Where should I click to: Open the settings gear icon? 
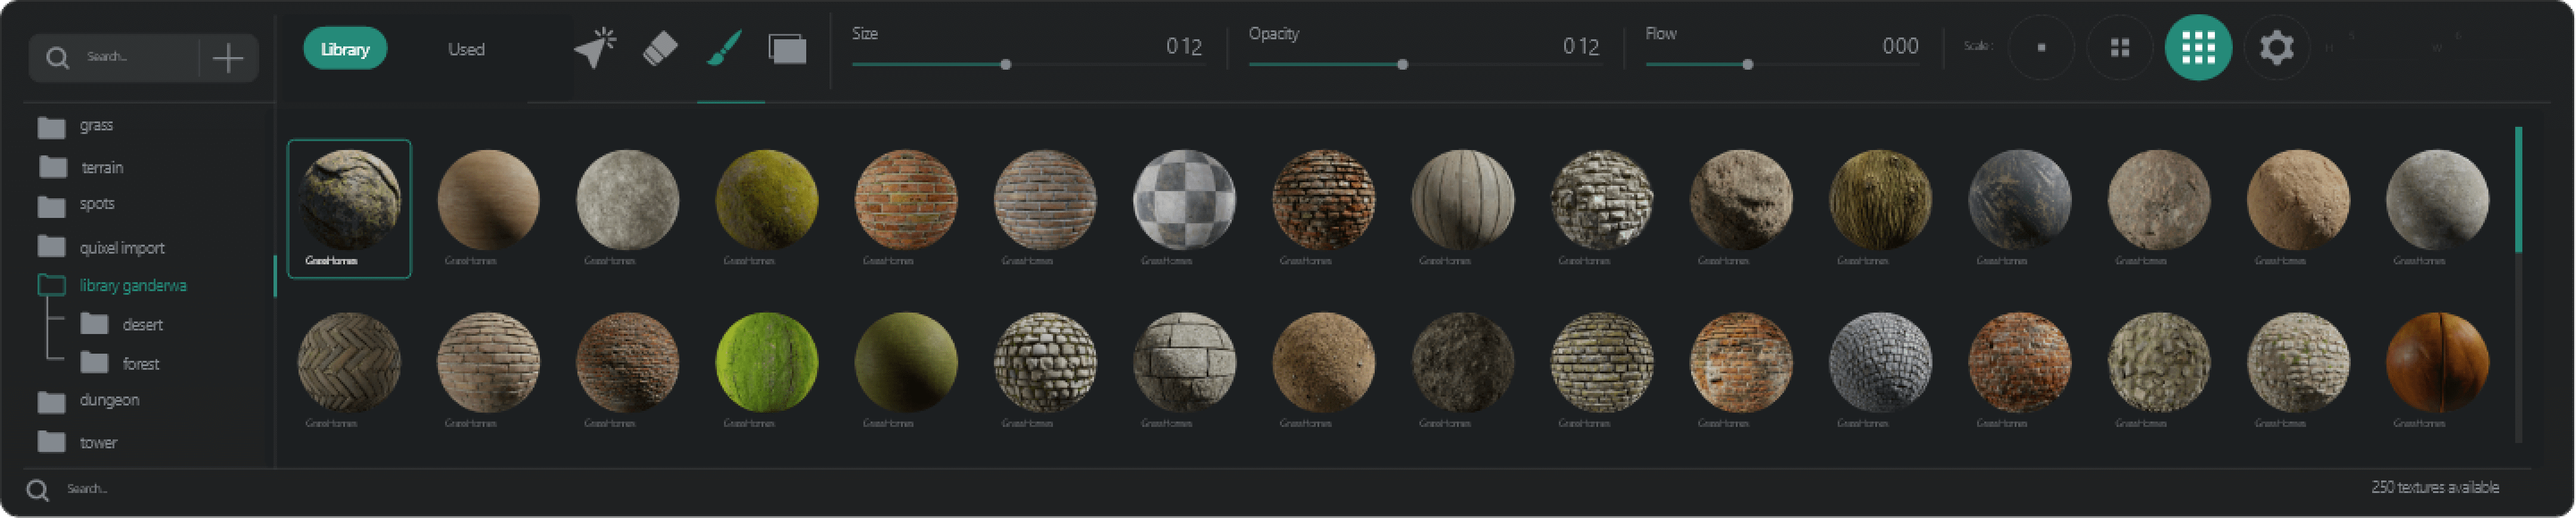point(2276,47)
